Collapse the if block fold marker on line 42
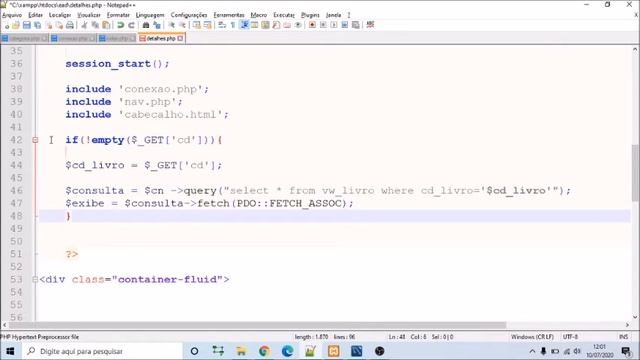This screenshot has width=640, height=360. pos(35,140)
